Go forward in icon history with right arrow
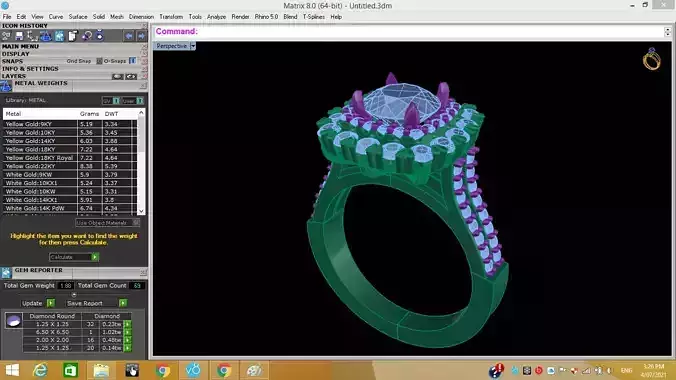676x380 pixels. pyautogui.click(x=141, y=36)
